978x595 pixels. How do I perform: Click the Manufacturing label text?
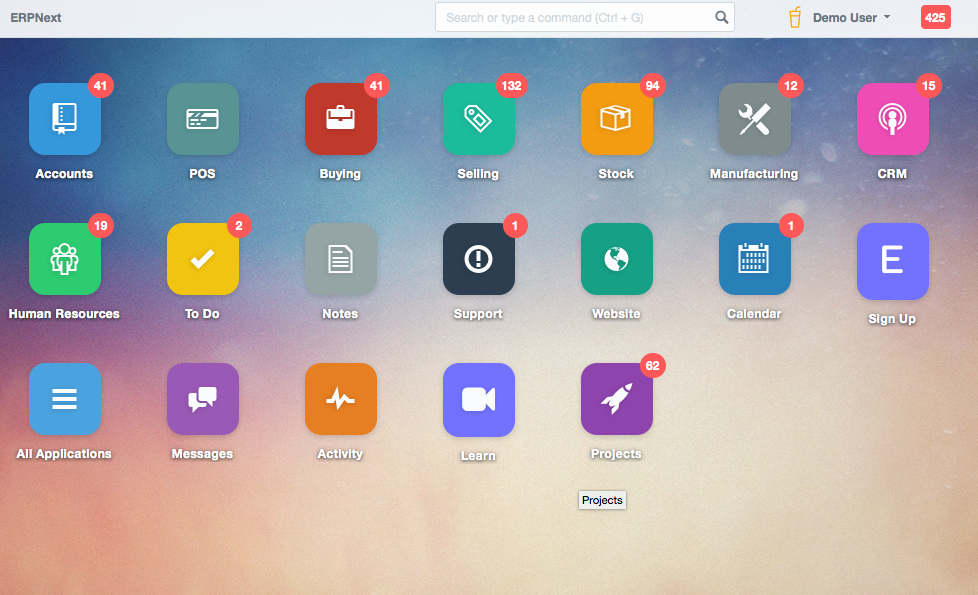(754, 174)
